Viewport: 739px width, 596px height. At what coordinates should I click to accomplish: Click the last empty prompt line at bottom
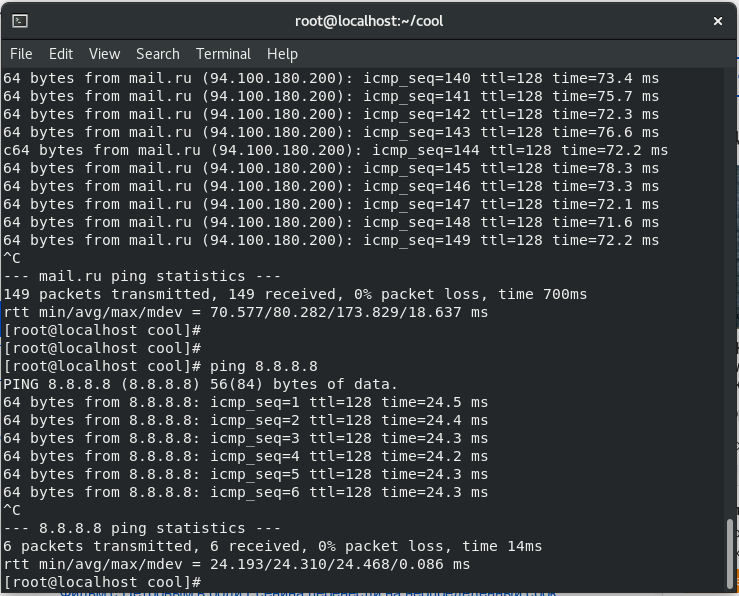click(102, 582)
